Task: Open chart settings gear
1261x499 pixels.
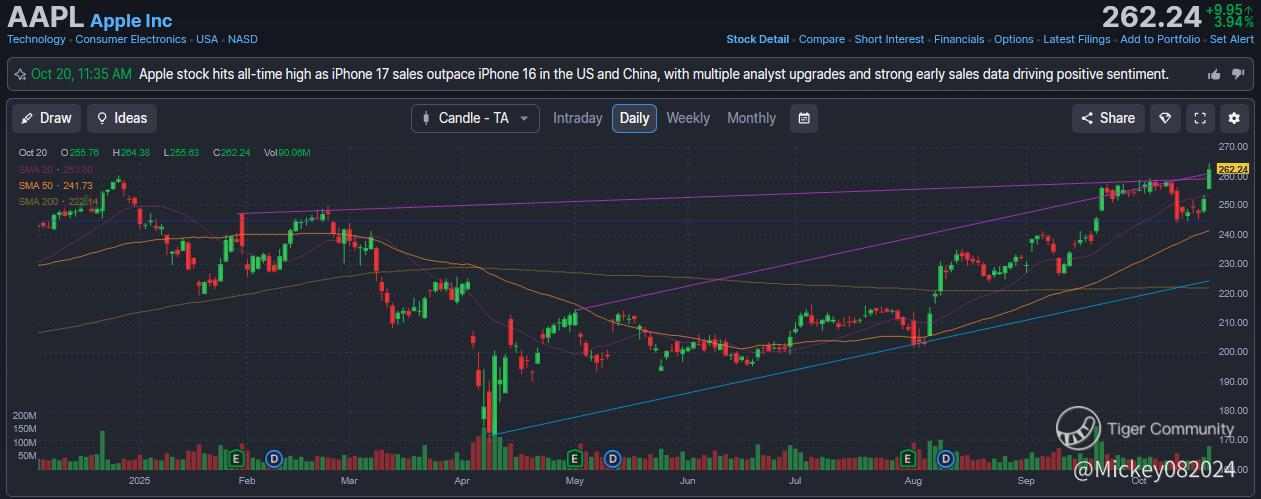Action: [1234, 118]
